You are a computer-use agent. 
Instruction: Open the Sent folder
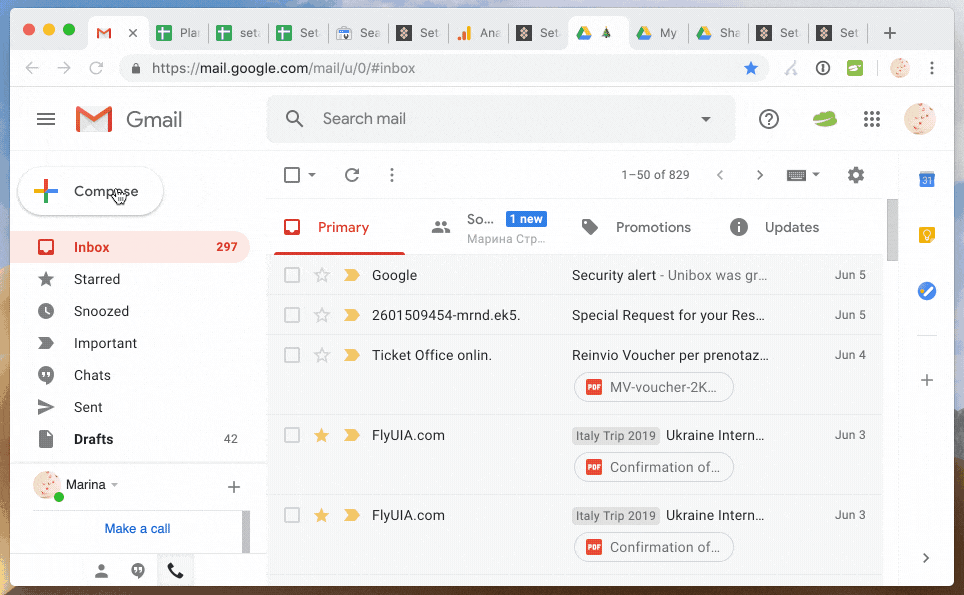tap(130, 407)
